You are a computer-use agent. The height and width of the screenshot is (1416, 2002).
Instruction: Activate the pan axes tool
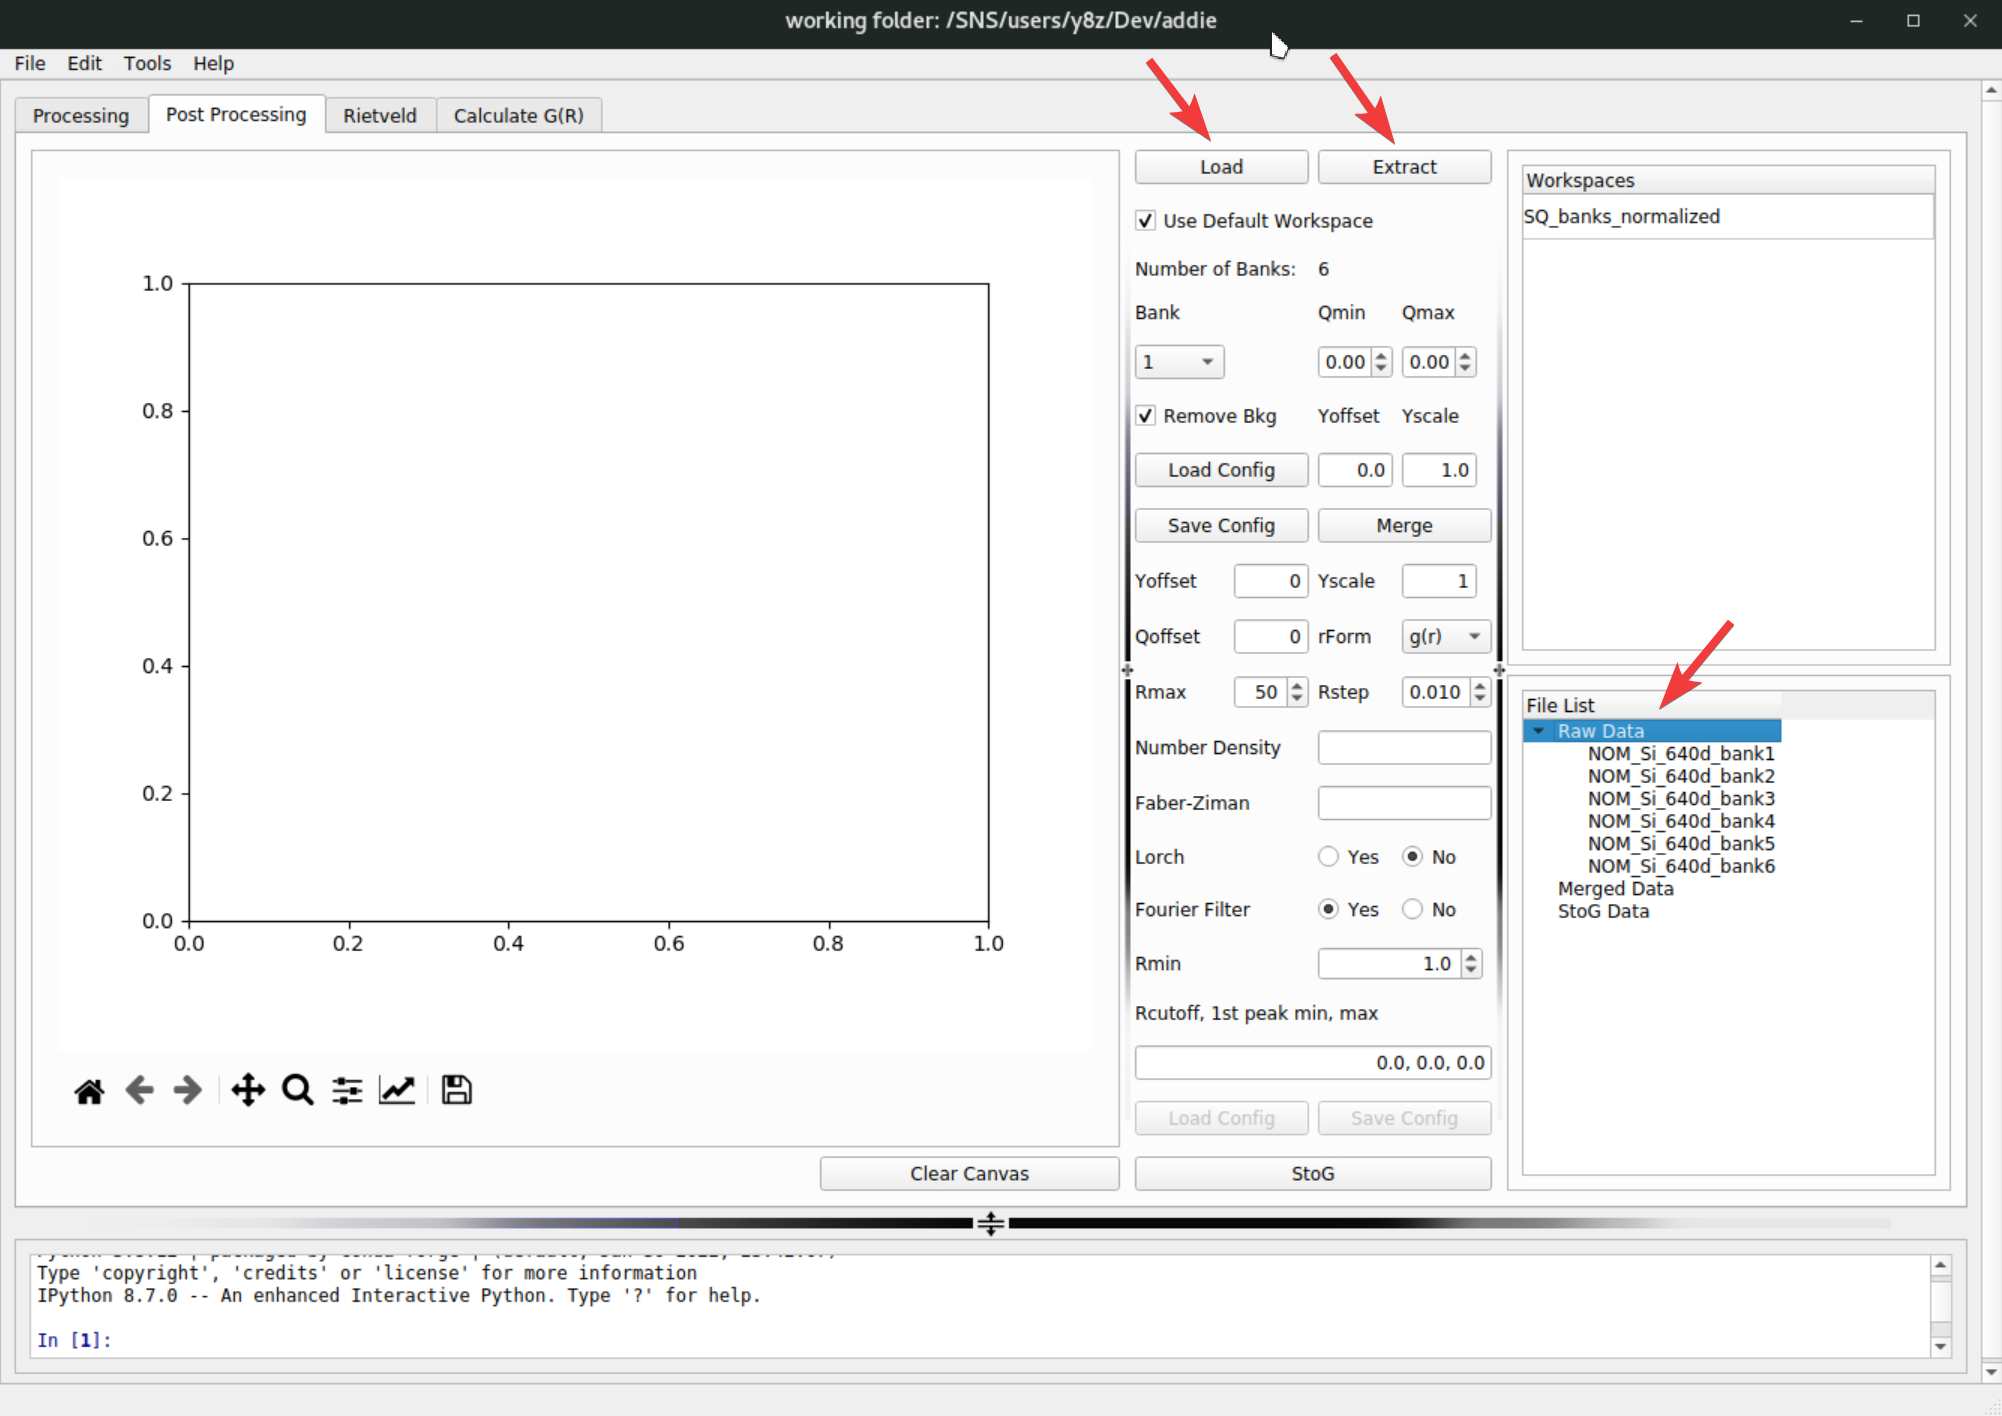[247, 1090]
